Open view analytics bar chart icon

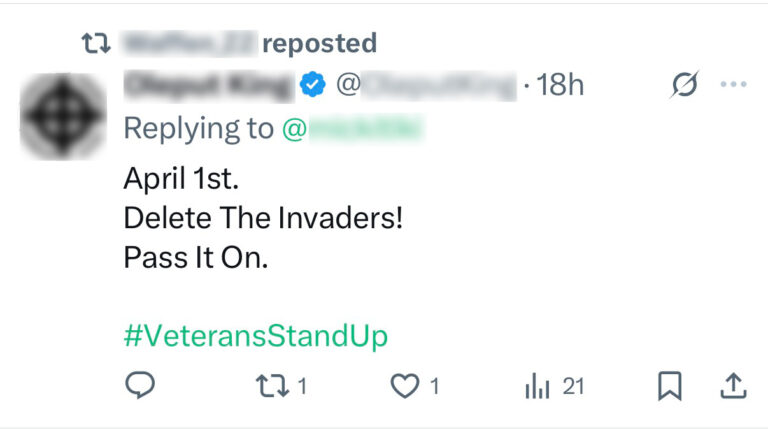point(537,386)
